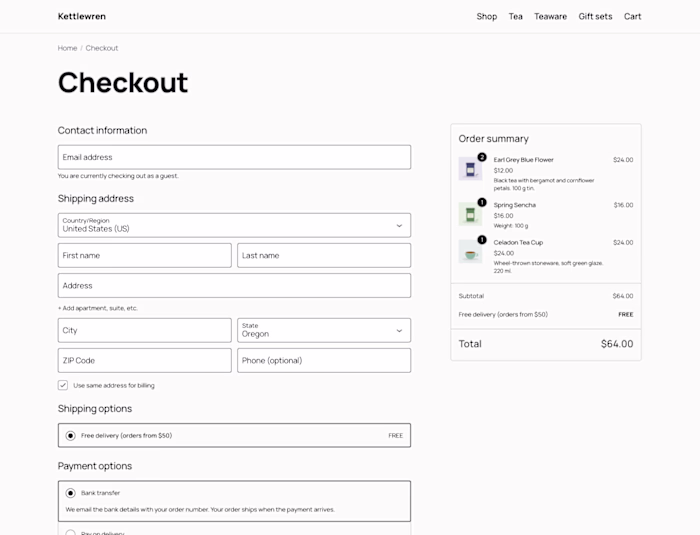Open the Country/Region dropdown
The image size is (700, 535).
click(x=234, y=225)
